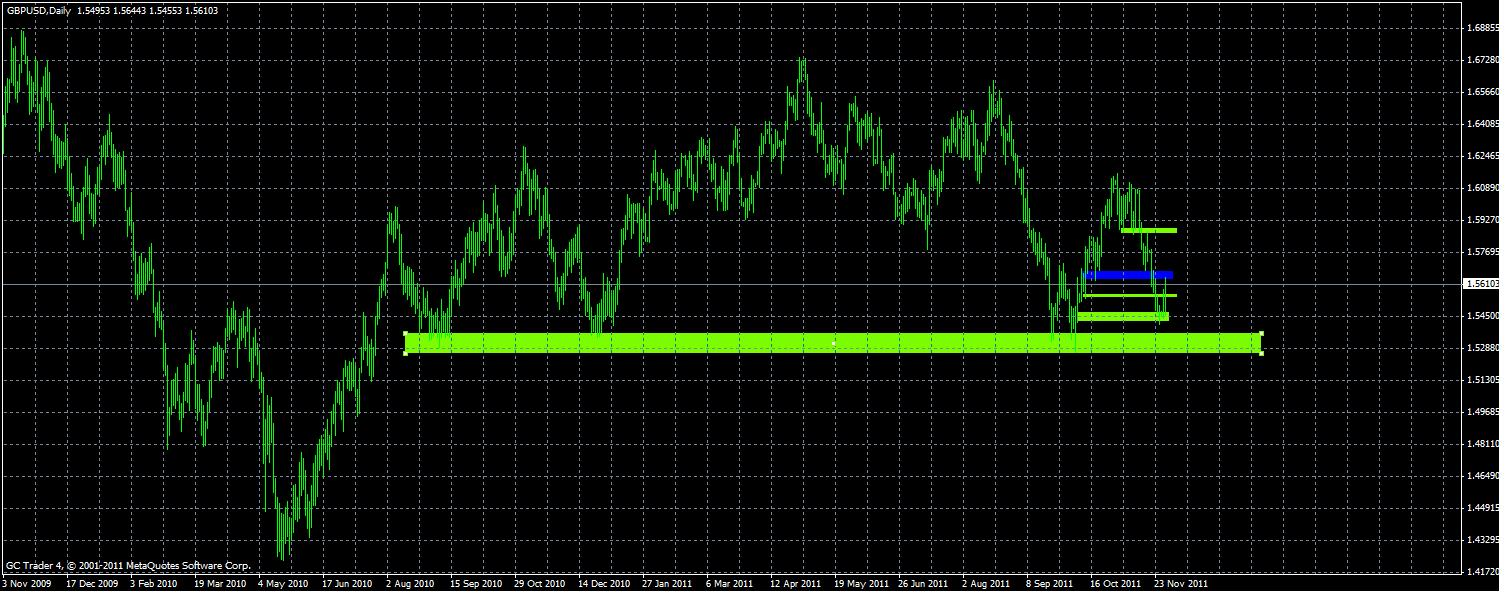The image size is (1499, 591).
Task: Select the topmost small green rectangle near 1.5927
Action: point(1149,231)
